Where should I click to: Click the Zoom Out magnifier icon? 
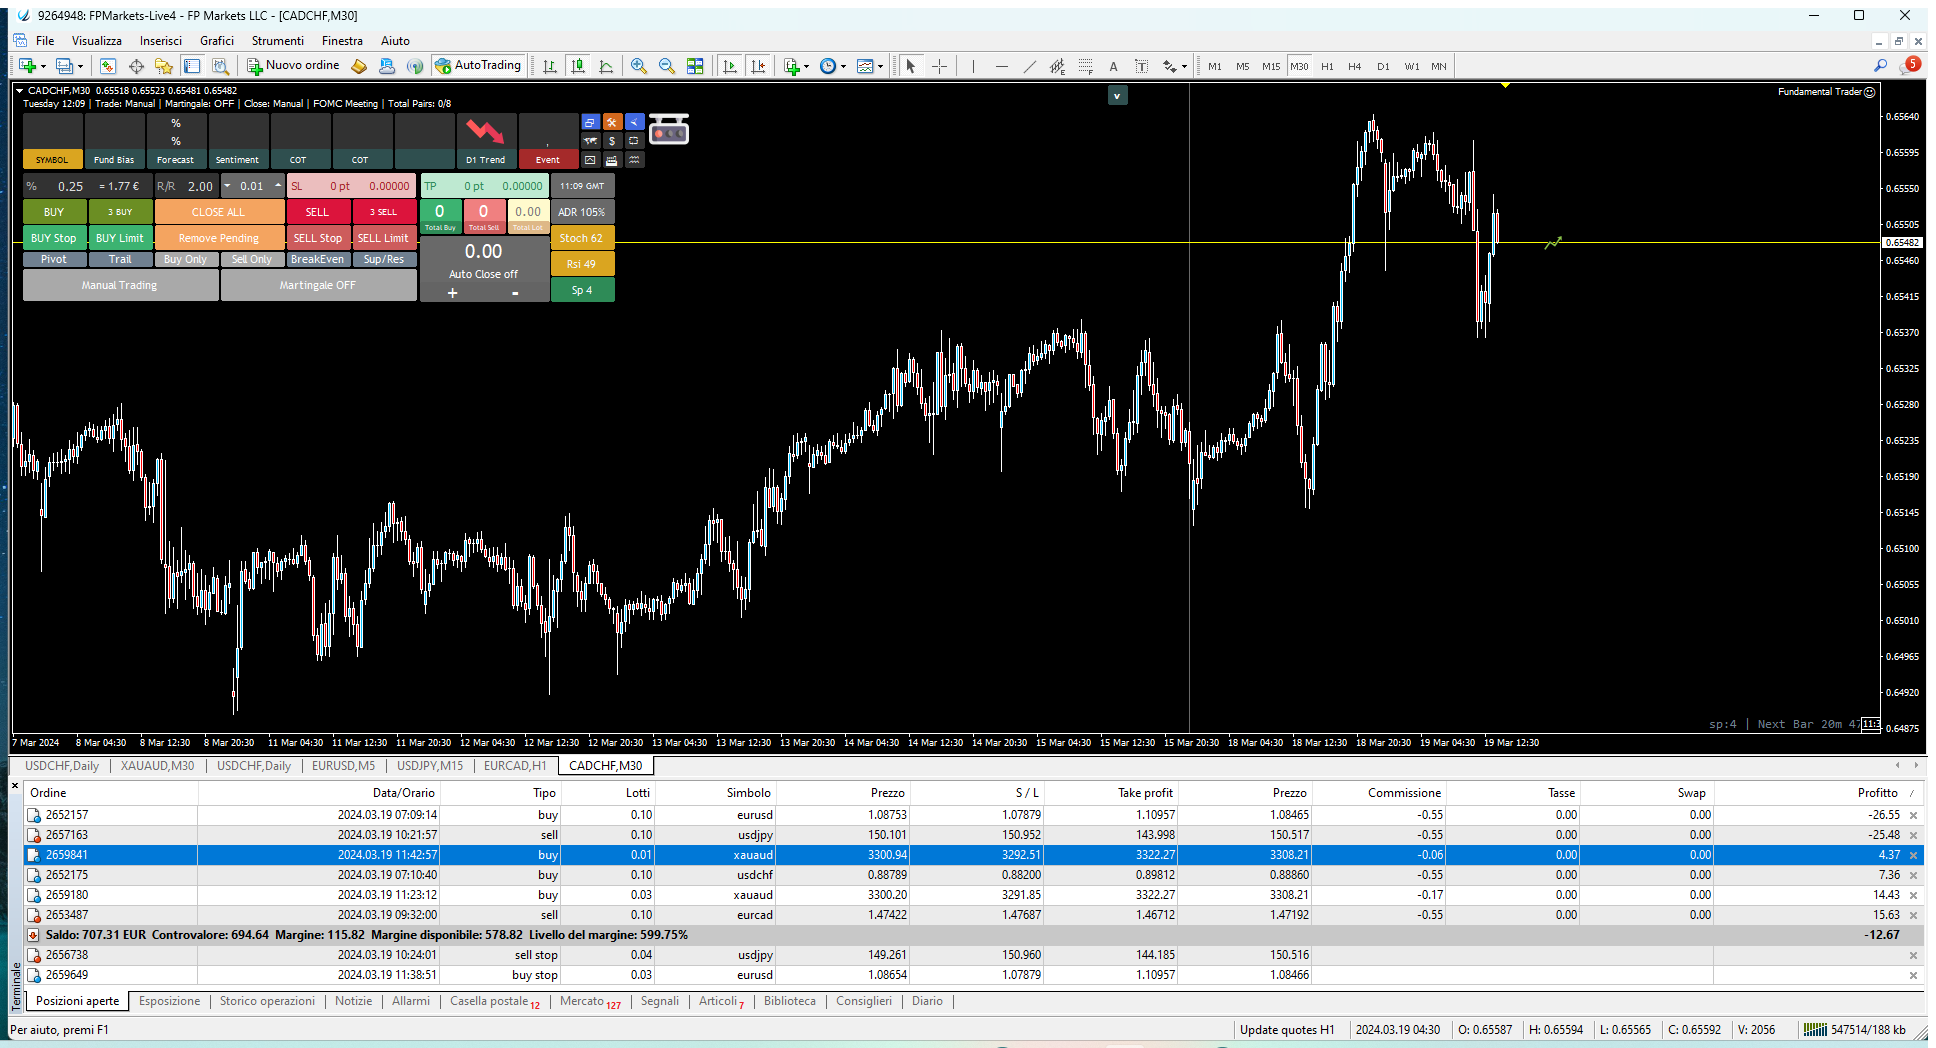[x=666, y=66]
